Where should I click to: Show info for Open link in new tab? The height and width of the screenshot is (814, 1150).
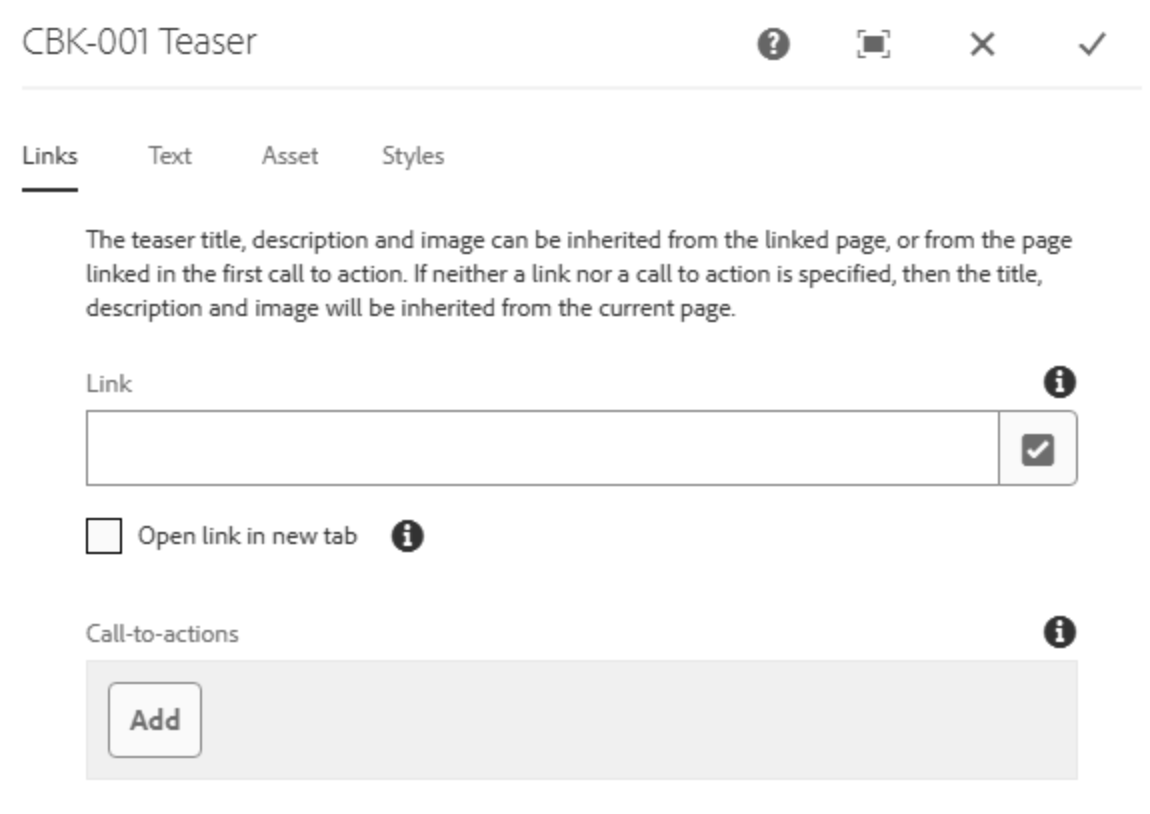click(407, 537)
